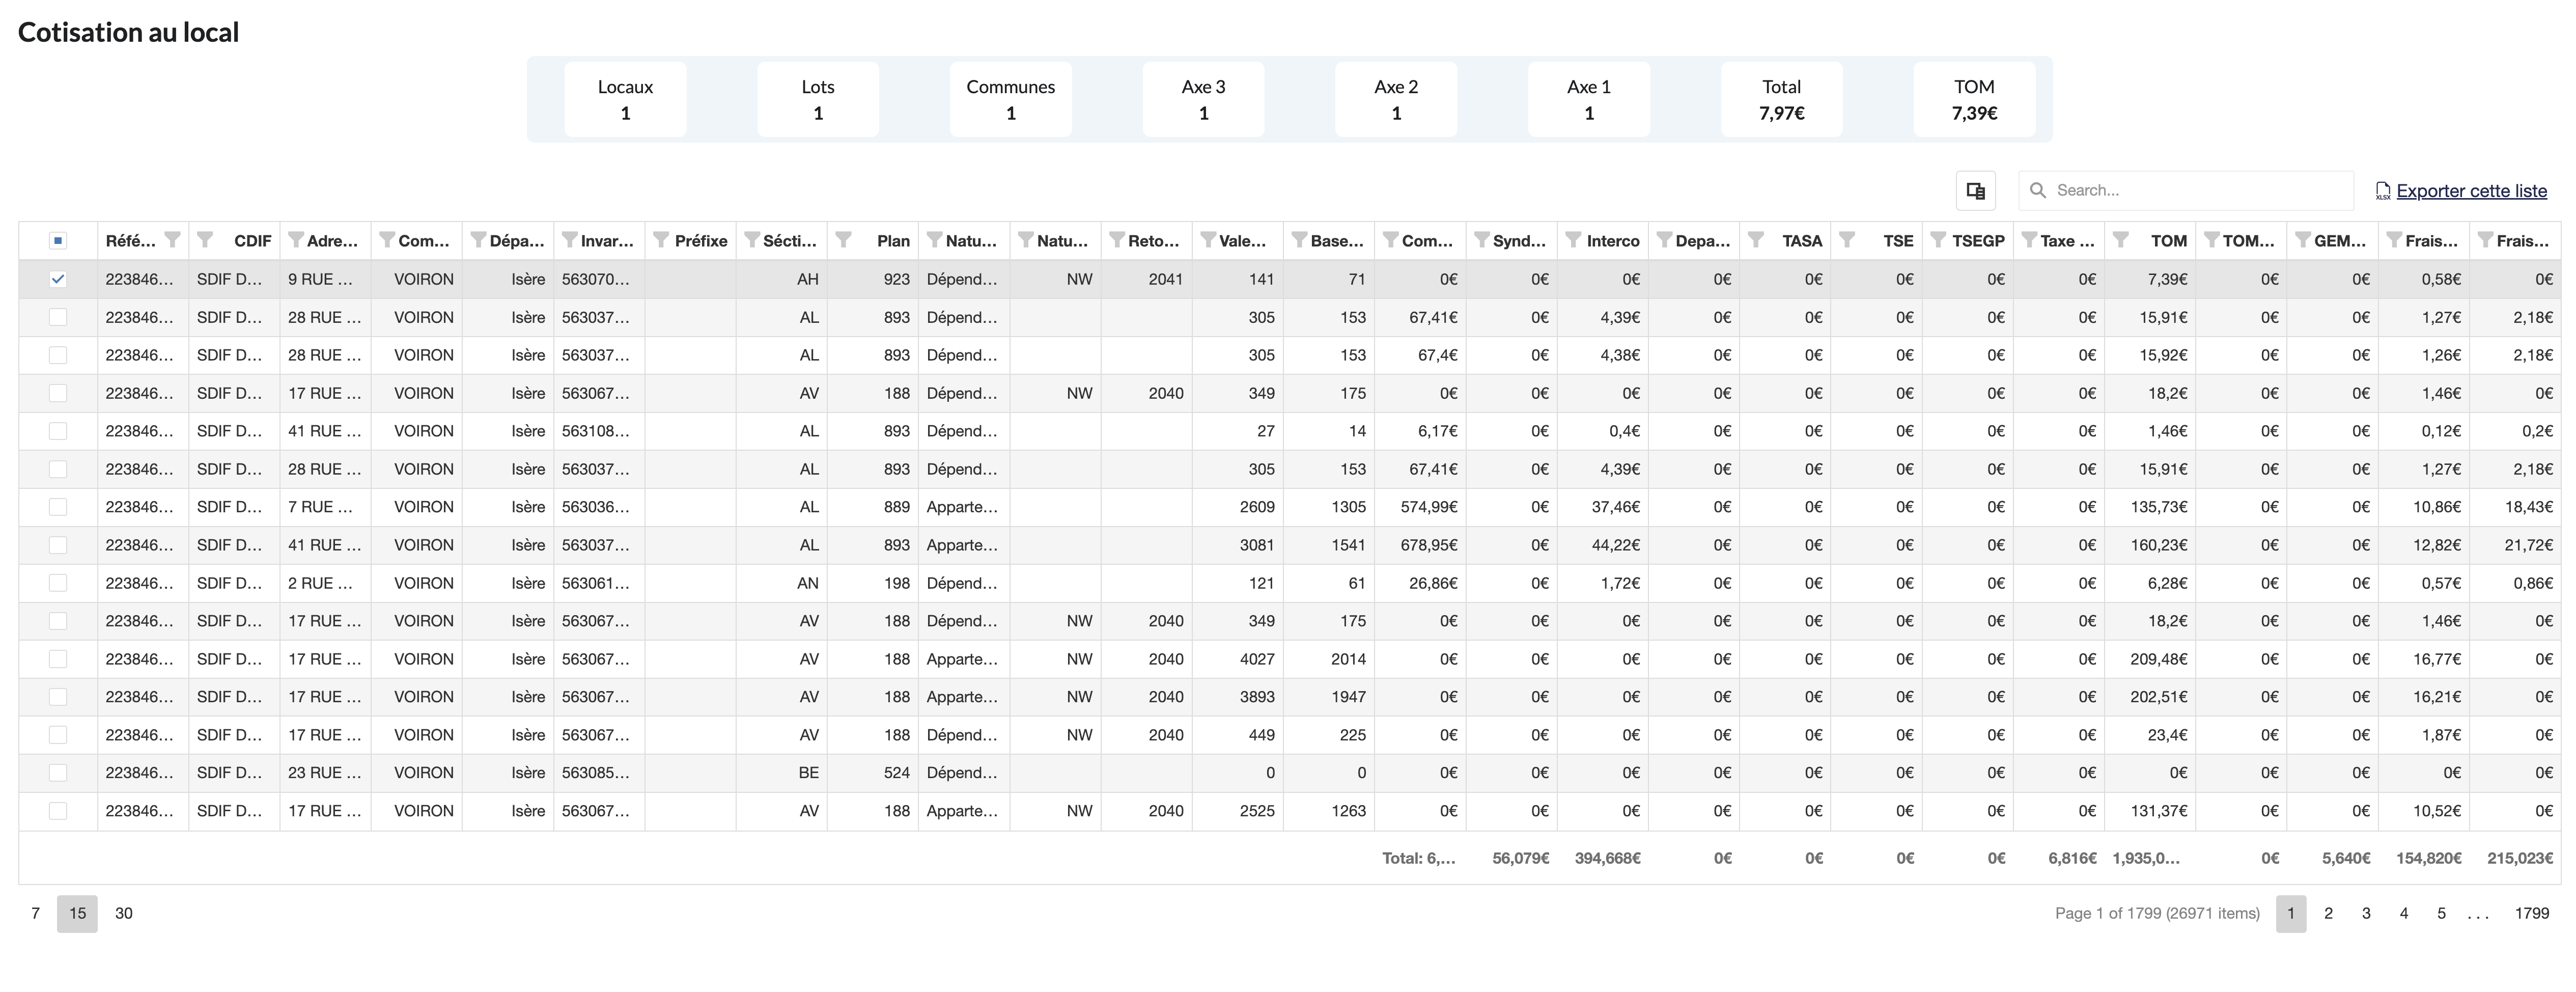This screenshot has width=2576, height=992.
Task: Select page size 7
Action: tap(36, 913)
